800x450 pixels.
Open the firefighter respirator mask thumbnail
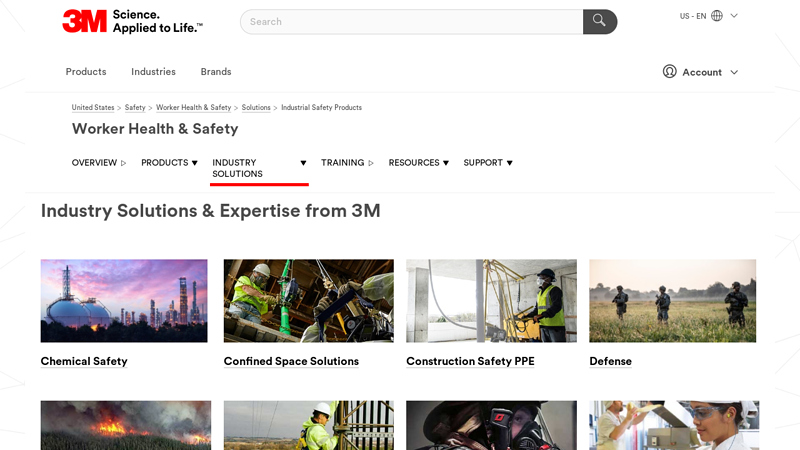(x=491, y=425)
